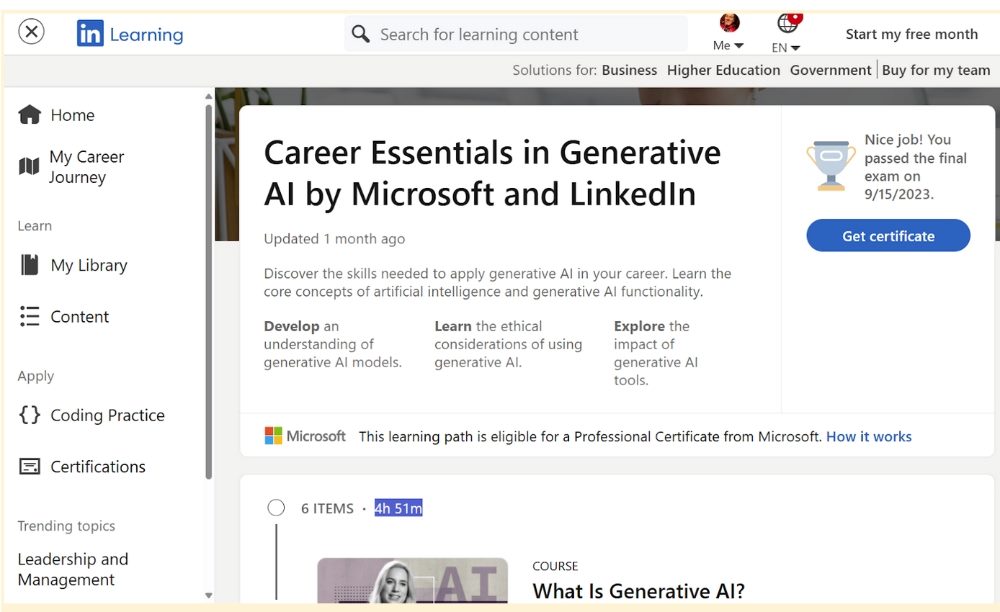Open the Me profile avatar

point(730,23)
